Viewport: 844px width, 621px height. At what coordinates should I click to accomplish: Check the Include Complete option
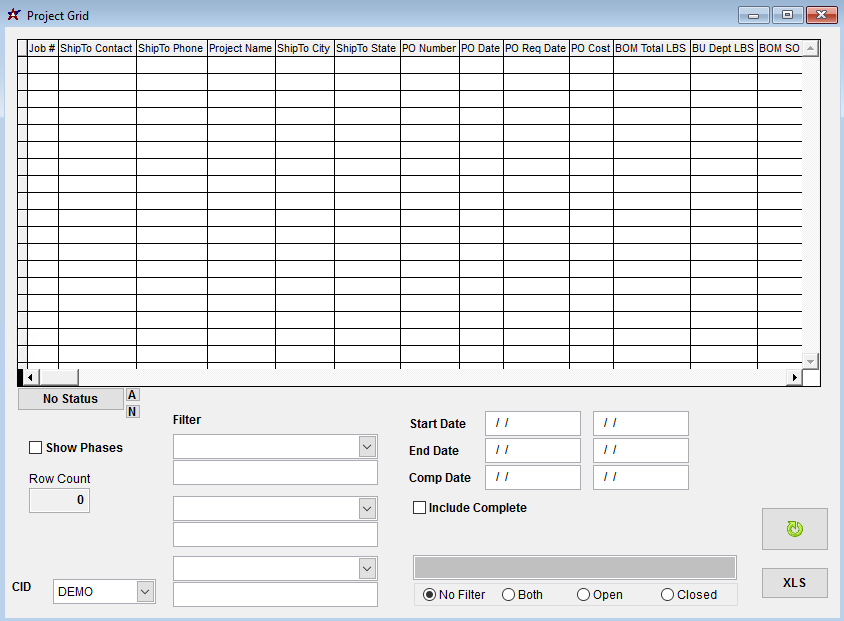pyautogui.click(x=420, y=508)
